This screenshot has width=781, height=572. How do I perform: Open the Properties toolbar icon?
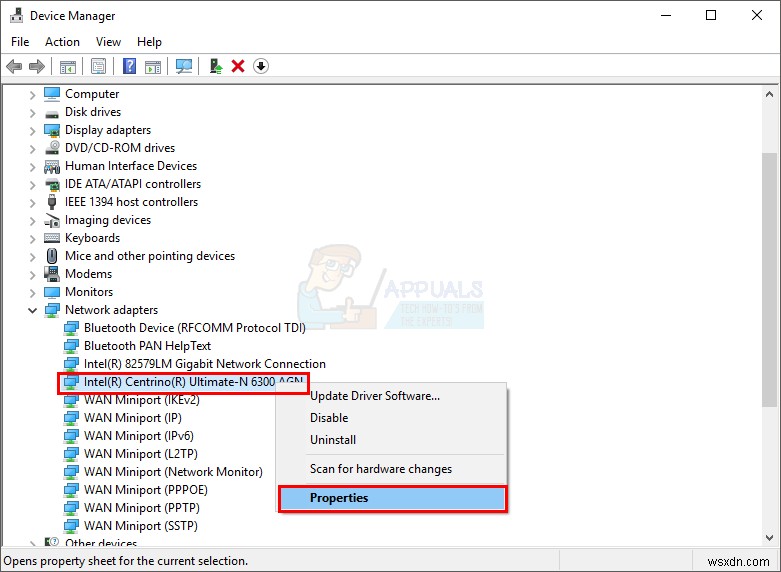click(99, 66)
